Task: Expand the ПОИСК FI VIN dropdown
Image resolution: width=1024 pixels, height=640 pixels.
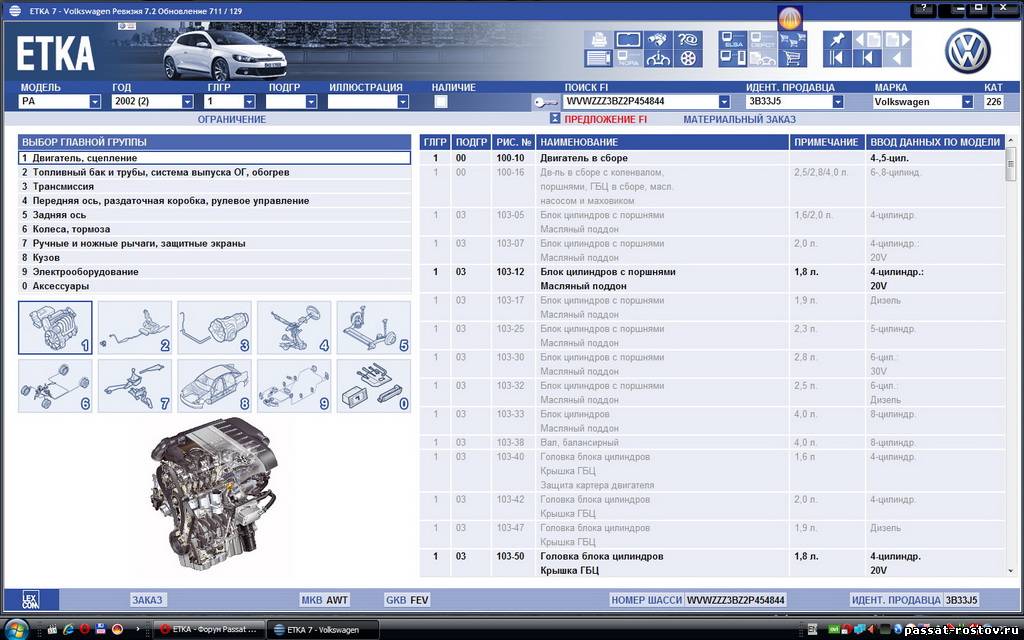Action: [x=724, y=102]
